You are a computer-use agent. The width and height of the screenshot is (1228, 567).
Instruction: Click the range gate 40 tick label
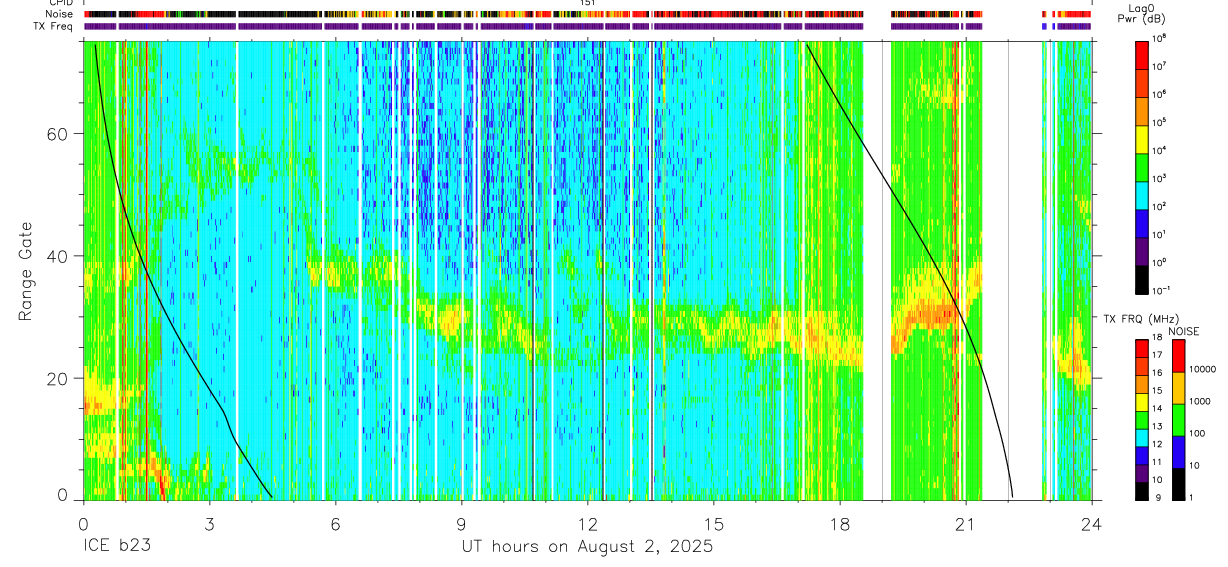[x=58, y=256]
